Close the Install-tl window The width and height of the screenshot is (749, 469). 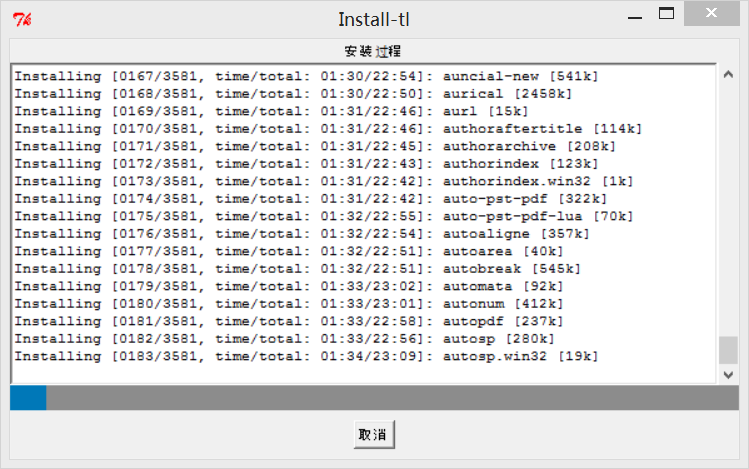711,13
